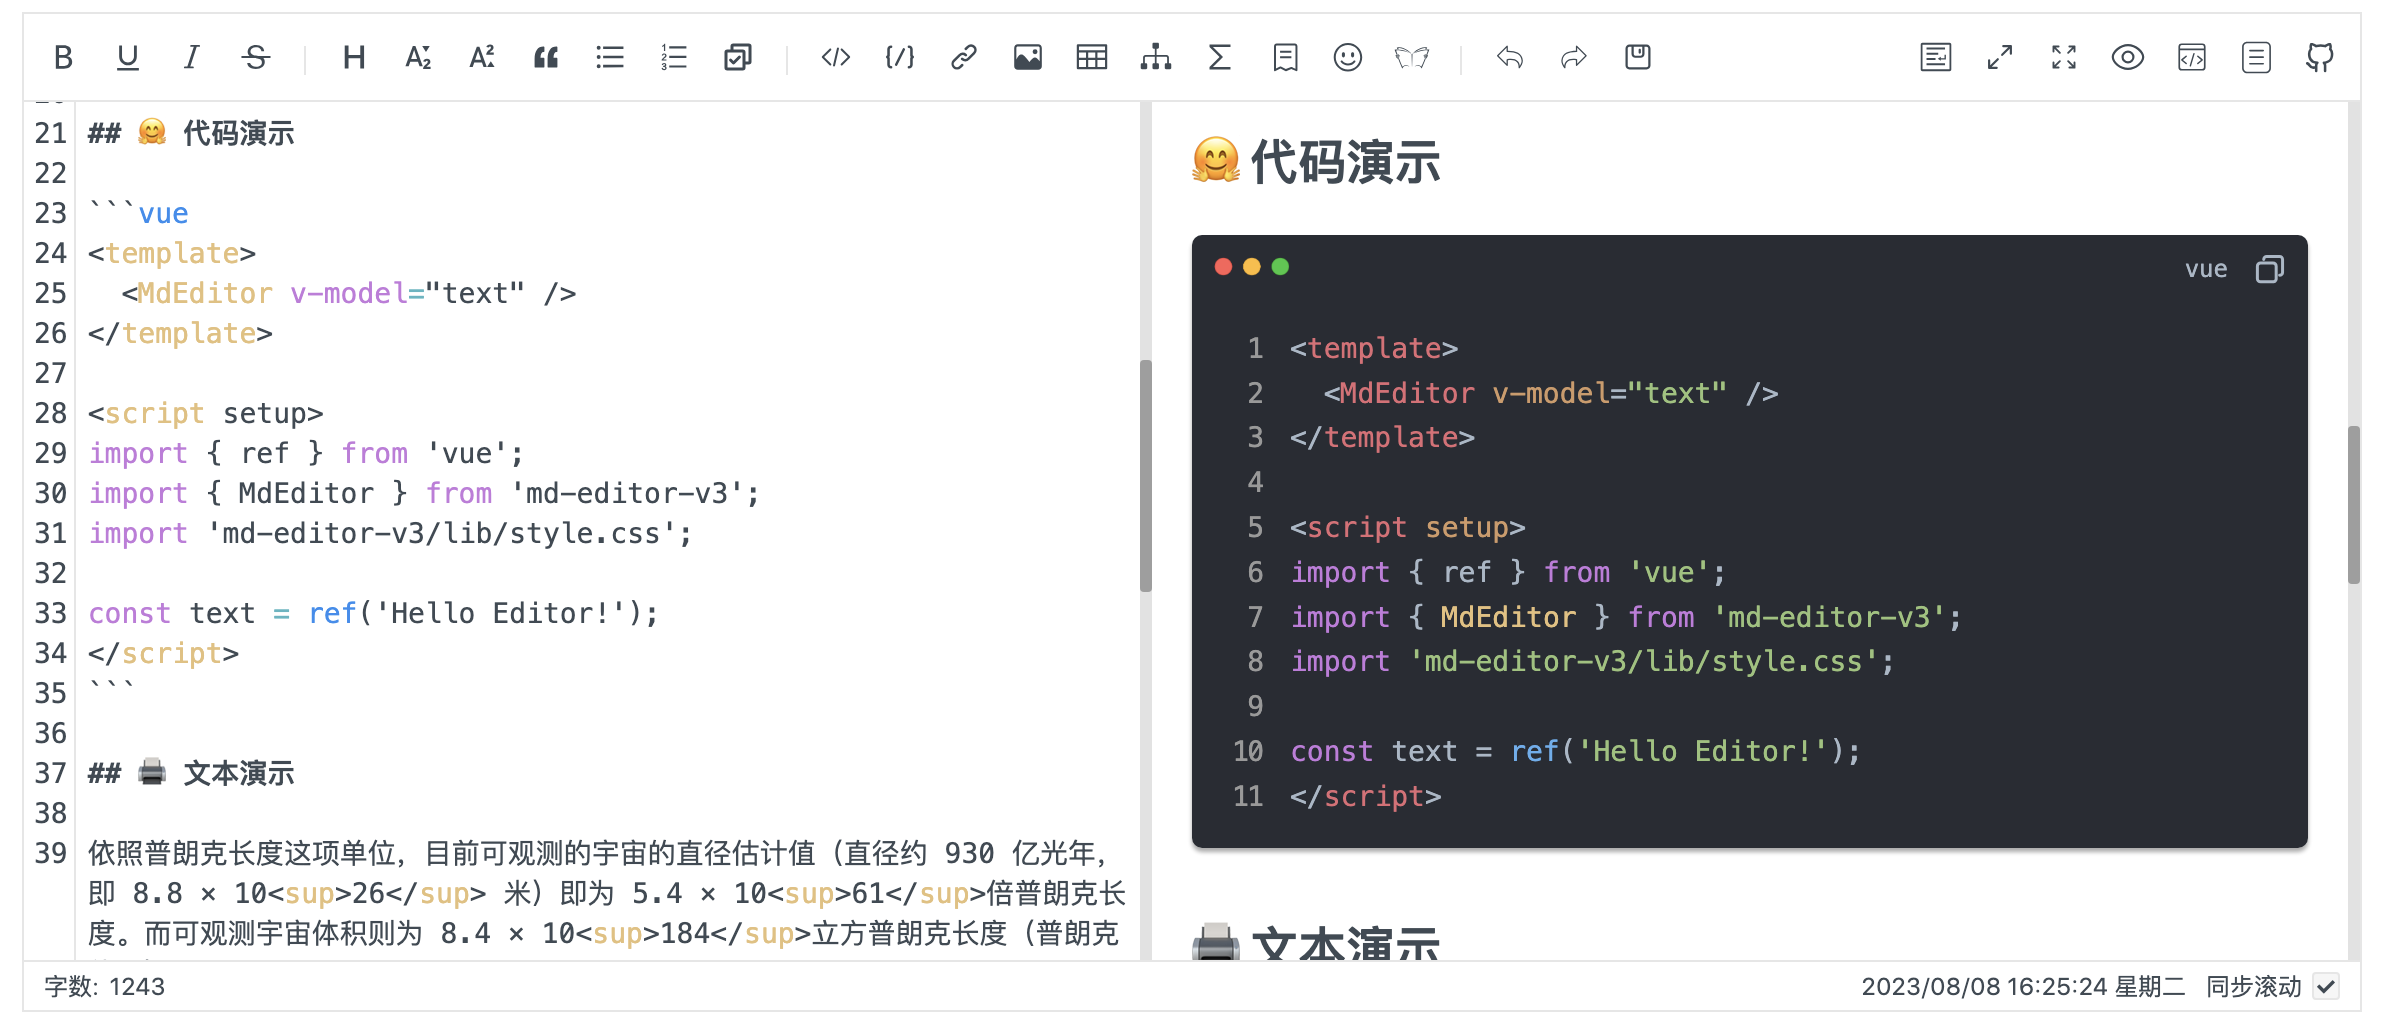Redo the last edit
Viewport: 2394px width, 1018px height.
pyautogui.click(x=1574, y=57)
